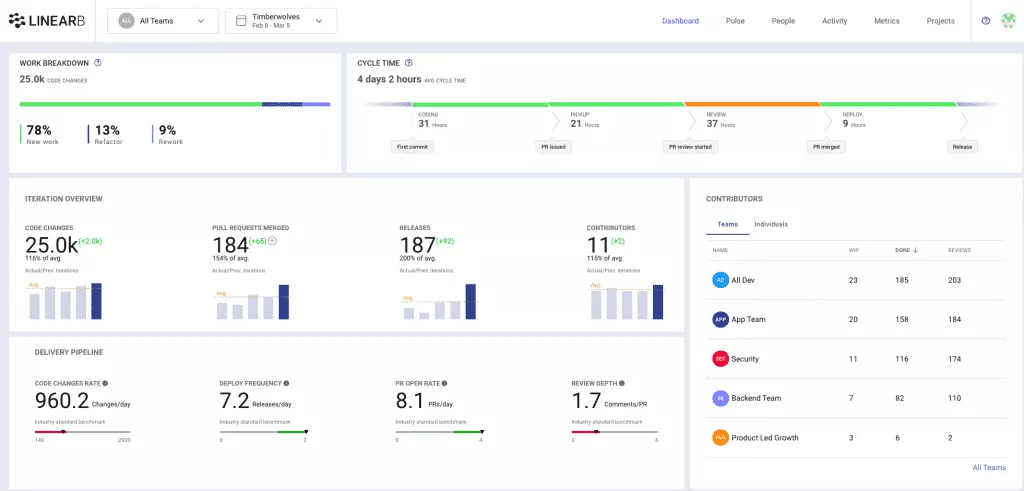The height and width of the screenshot is (491, 1024).
Task: Click the Deploy Frequency benchmark slider
Action: (x=264, y=432)
